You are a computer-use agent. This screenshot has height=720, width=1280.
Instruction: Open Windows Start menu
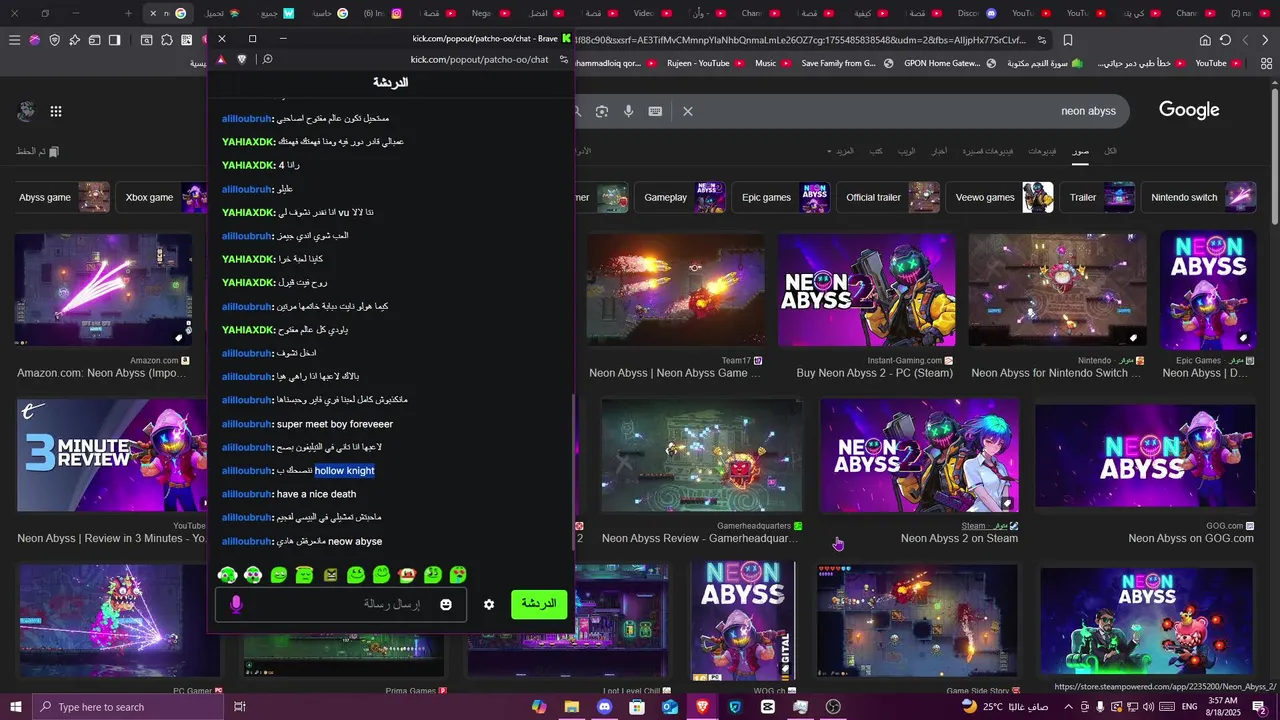16,707
